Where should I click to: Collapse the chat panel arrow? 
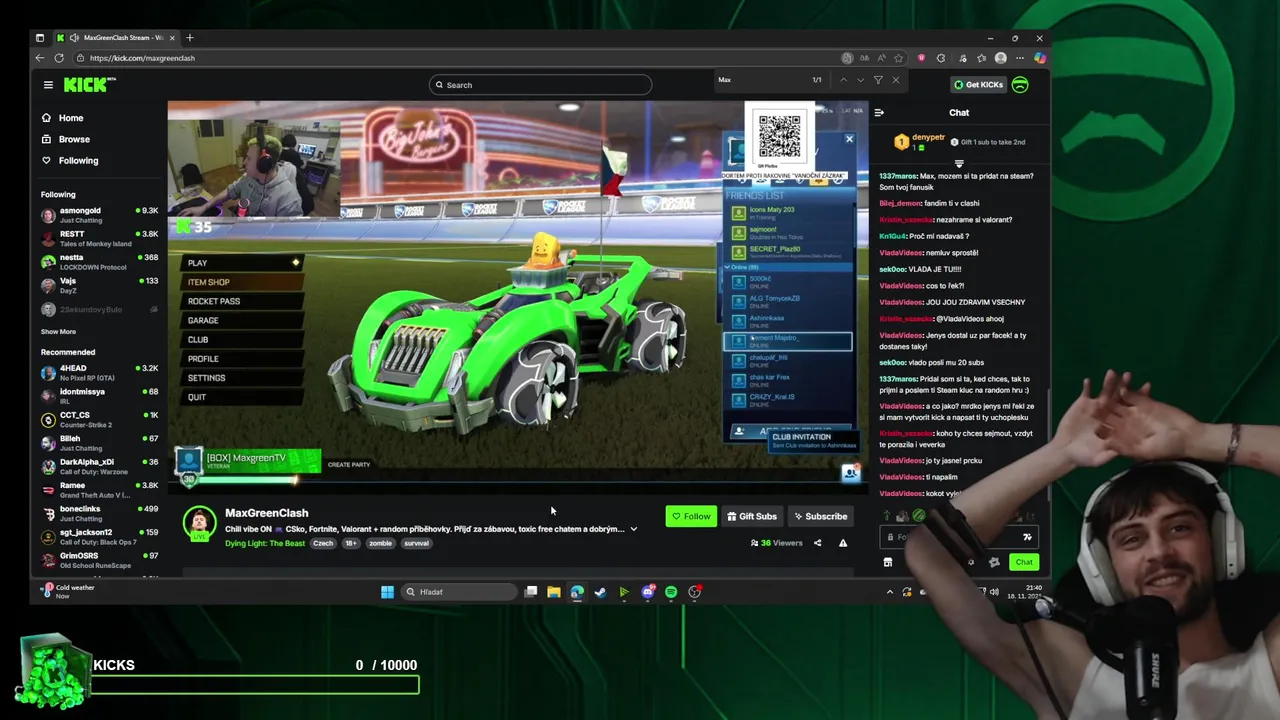879,112
